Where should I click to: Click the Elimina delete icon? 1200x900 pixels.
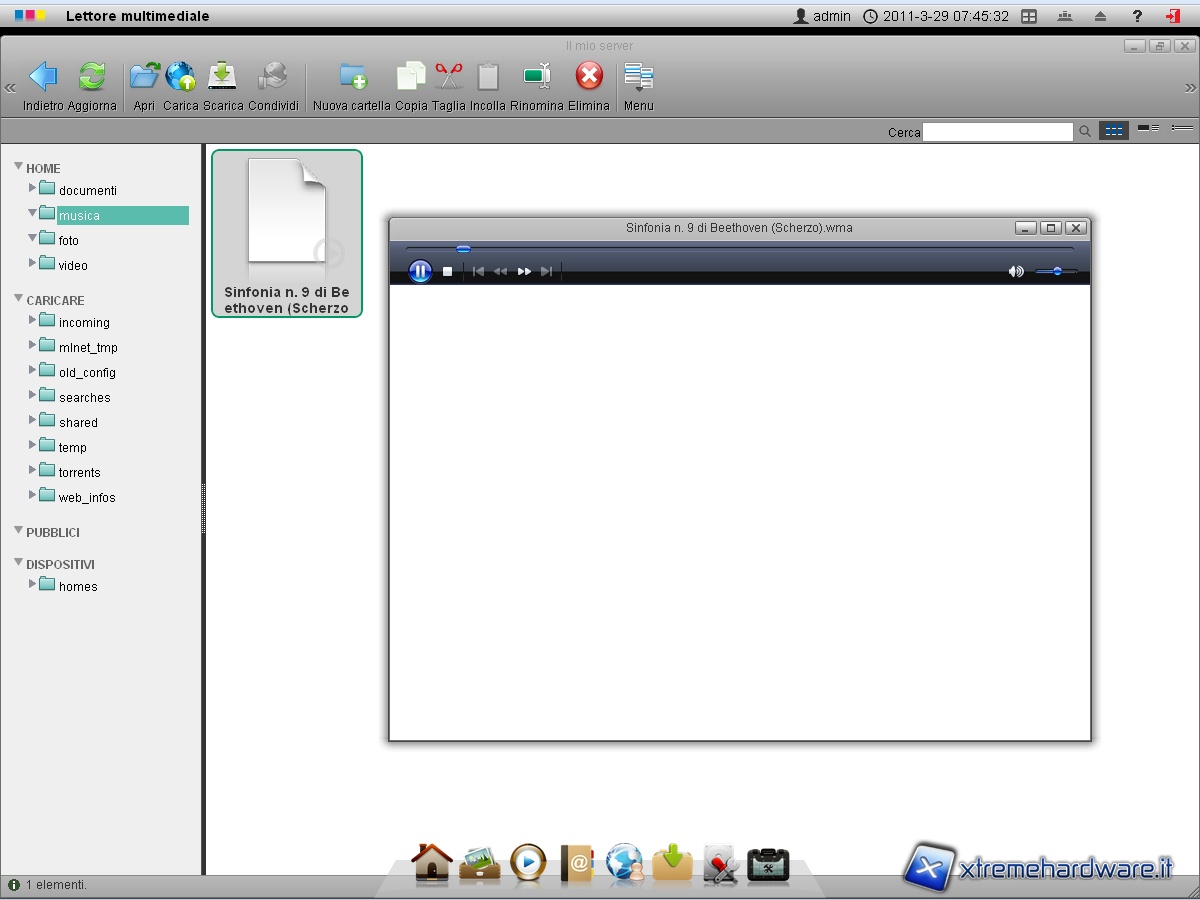pos(589,77)
